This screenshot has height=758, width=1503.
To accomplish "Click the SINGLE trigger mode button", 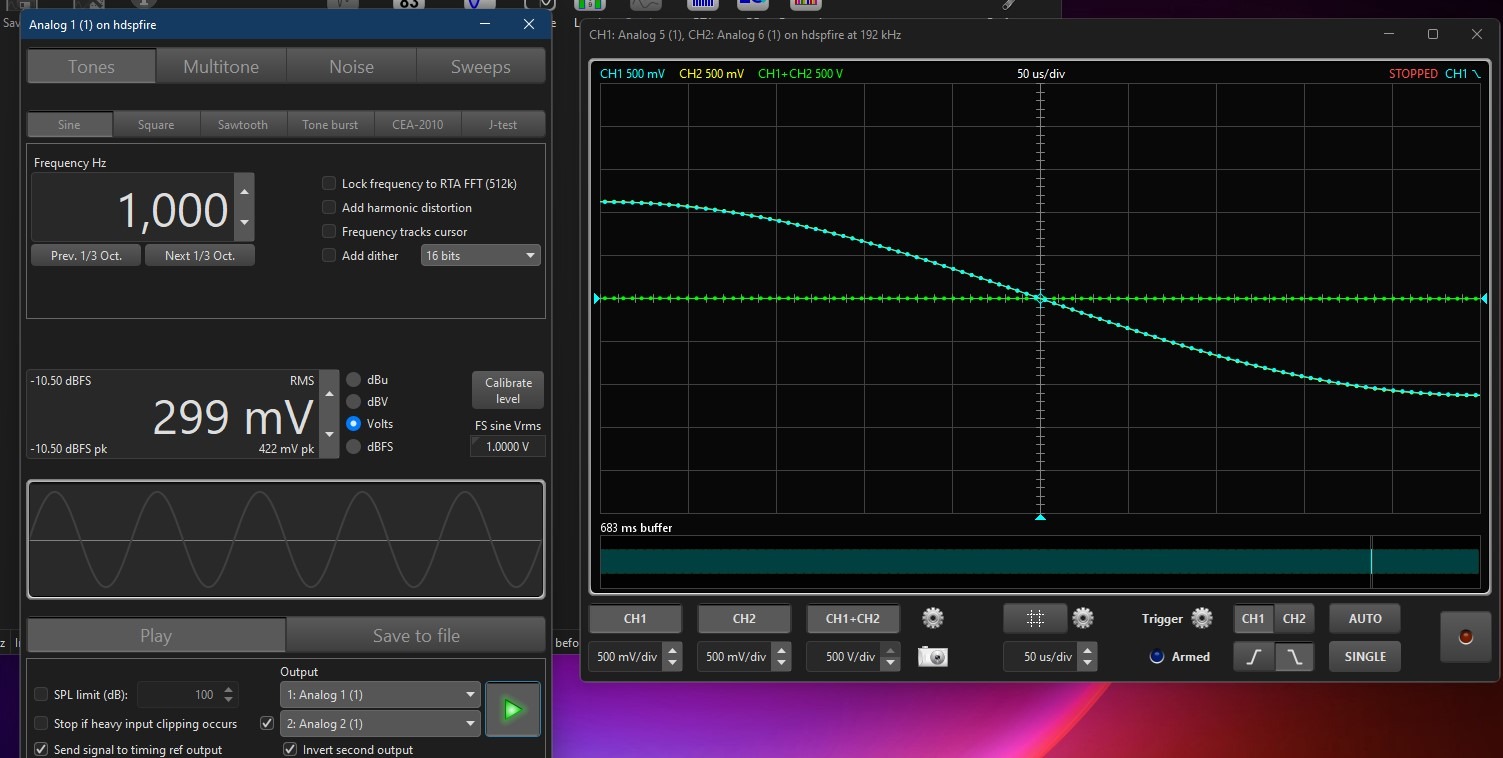I will pos(1365,657).
